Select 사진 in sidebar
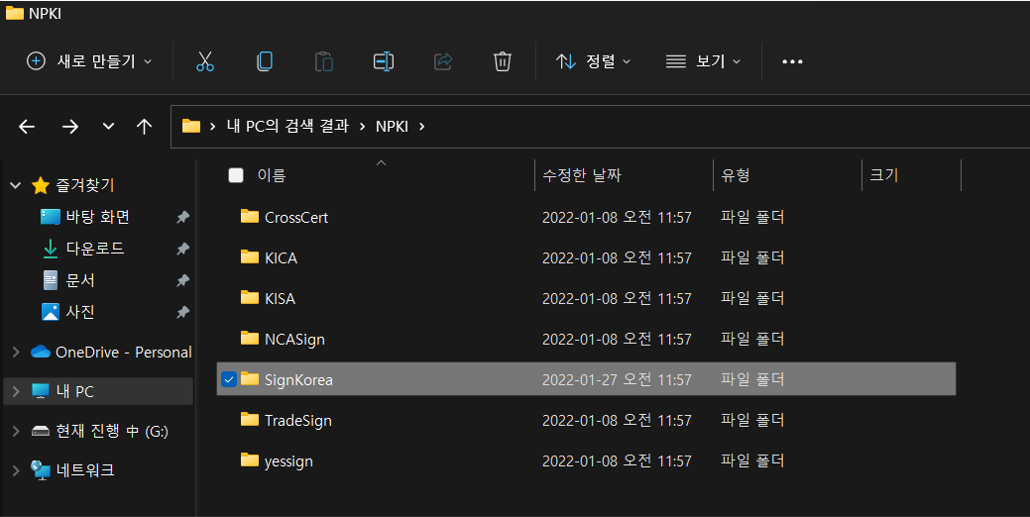Image resolution: width=1030 pixels, height=517 pixels. (80, 311)
